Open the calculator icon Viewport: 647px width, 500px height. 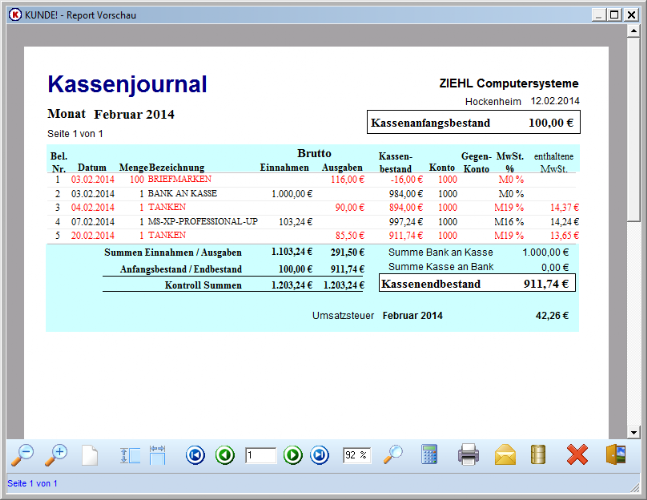[x=429, y=455]
